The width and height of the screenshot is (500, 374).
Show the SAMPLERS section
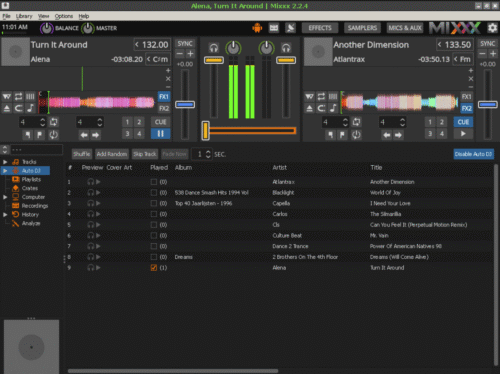[362, 28]
